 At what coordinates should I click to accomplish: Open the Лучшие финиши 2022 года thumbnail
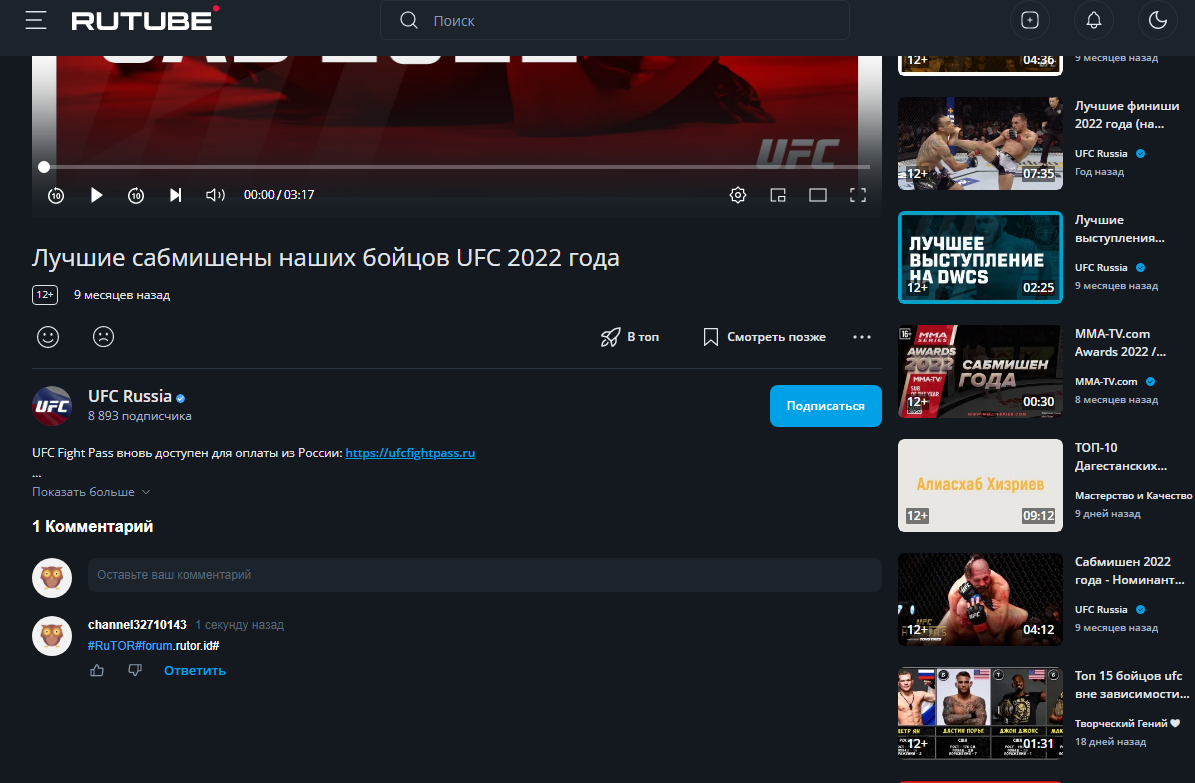980,143
